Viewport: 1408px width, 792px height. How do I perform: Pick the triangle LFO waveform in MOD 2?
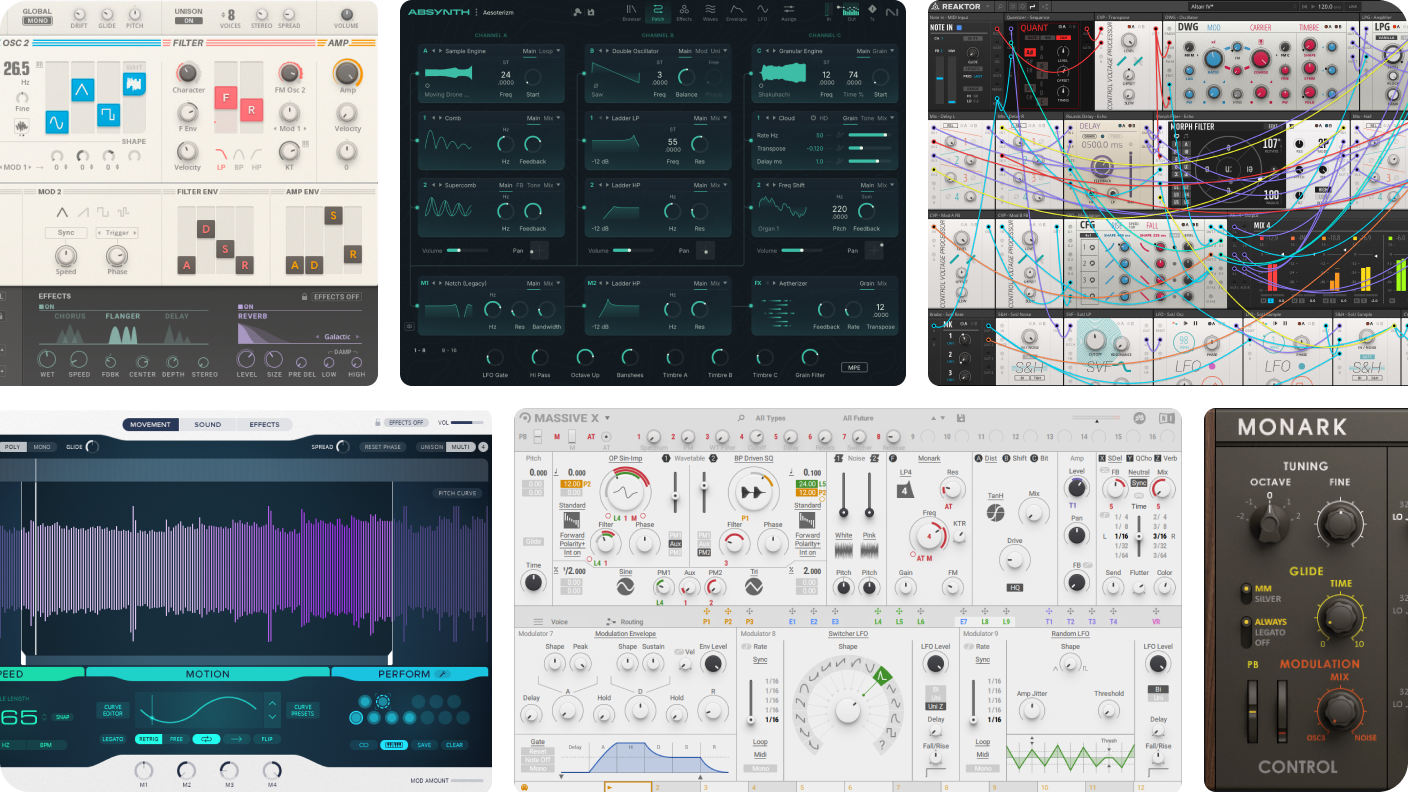(62, 212)
